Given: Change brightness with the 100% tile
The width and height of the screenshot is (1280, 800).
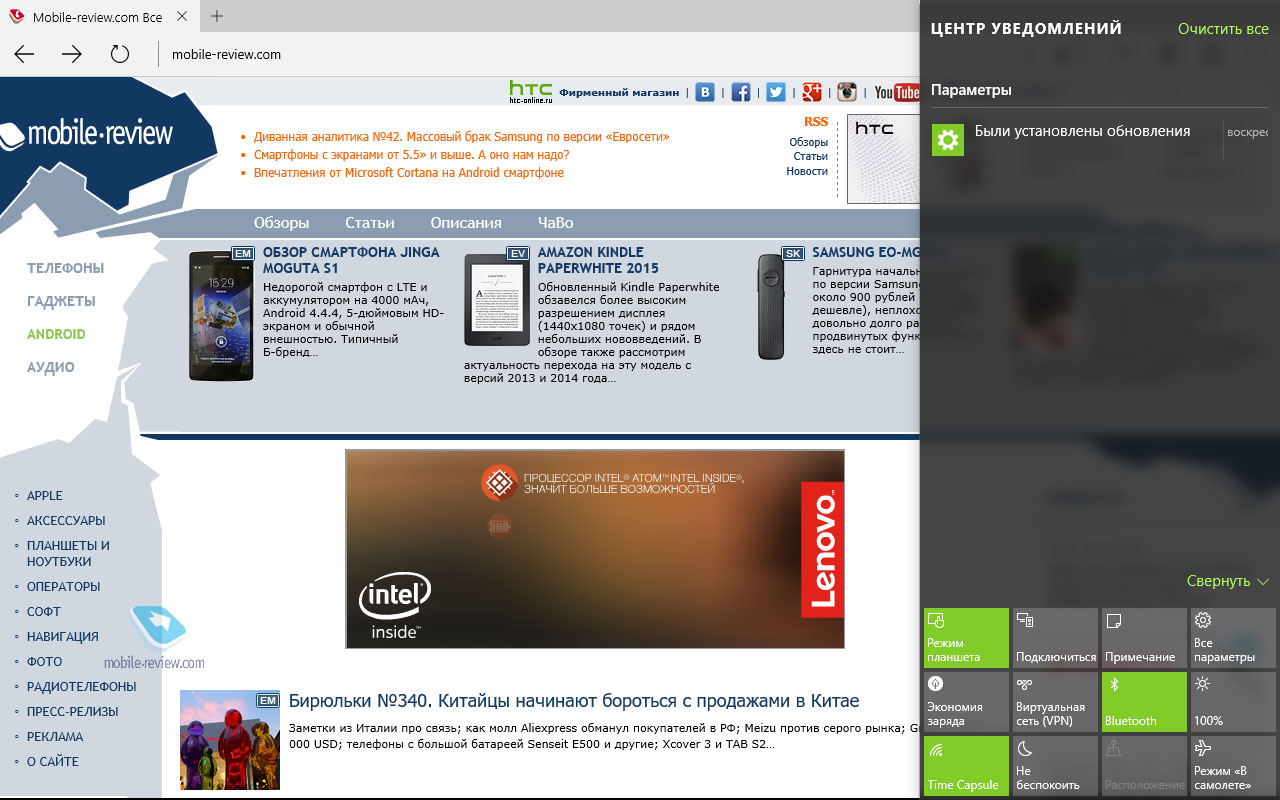Looking at the screenshot, I should 1233,702.
